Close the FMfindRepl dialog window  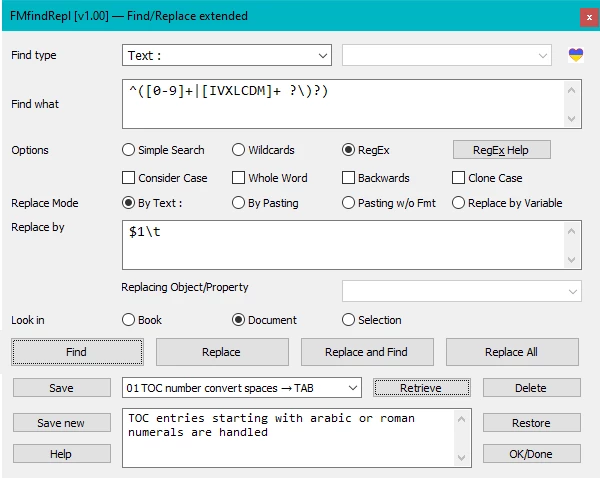pos(589,17)
